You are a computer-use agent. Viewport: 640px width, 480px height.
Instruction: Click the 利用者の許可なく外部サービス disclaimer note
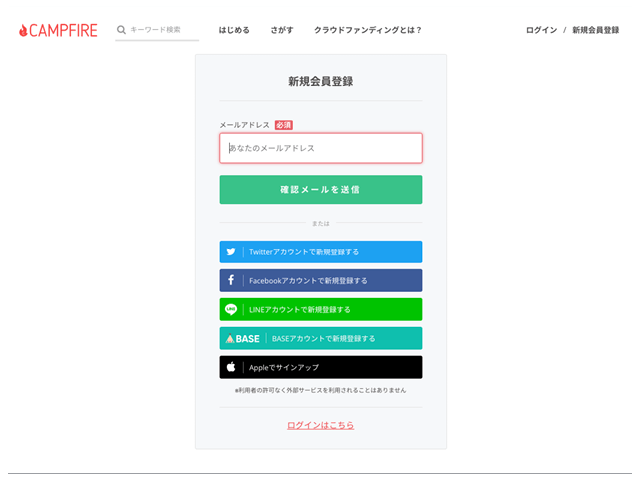click(x=320, y=390)
